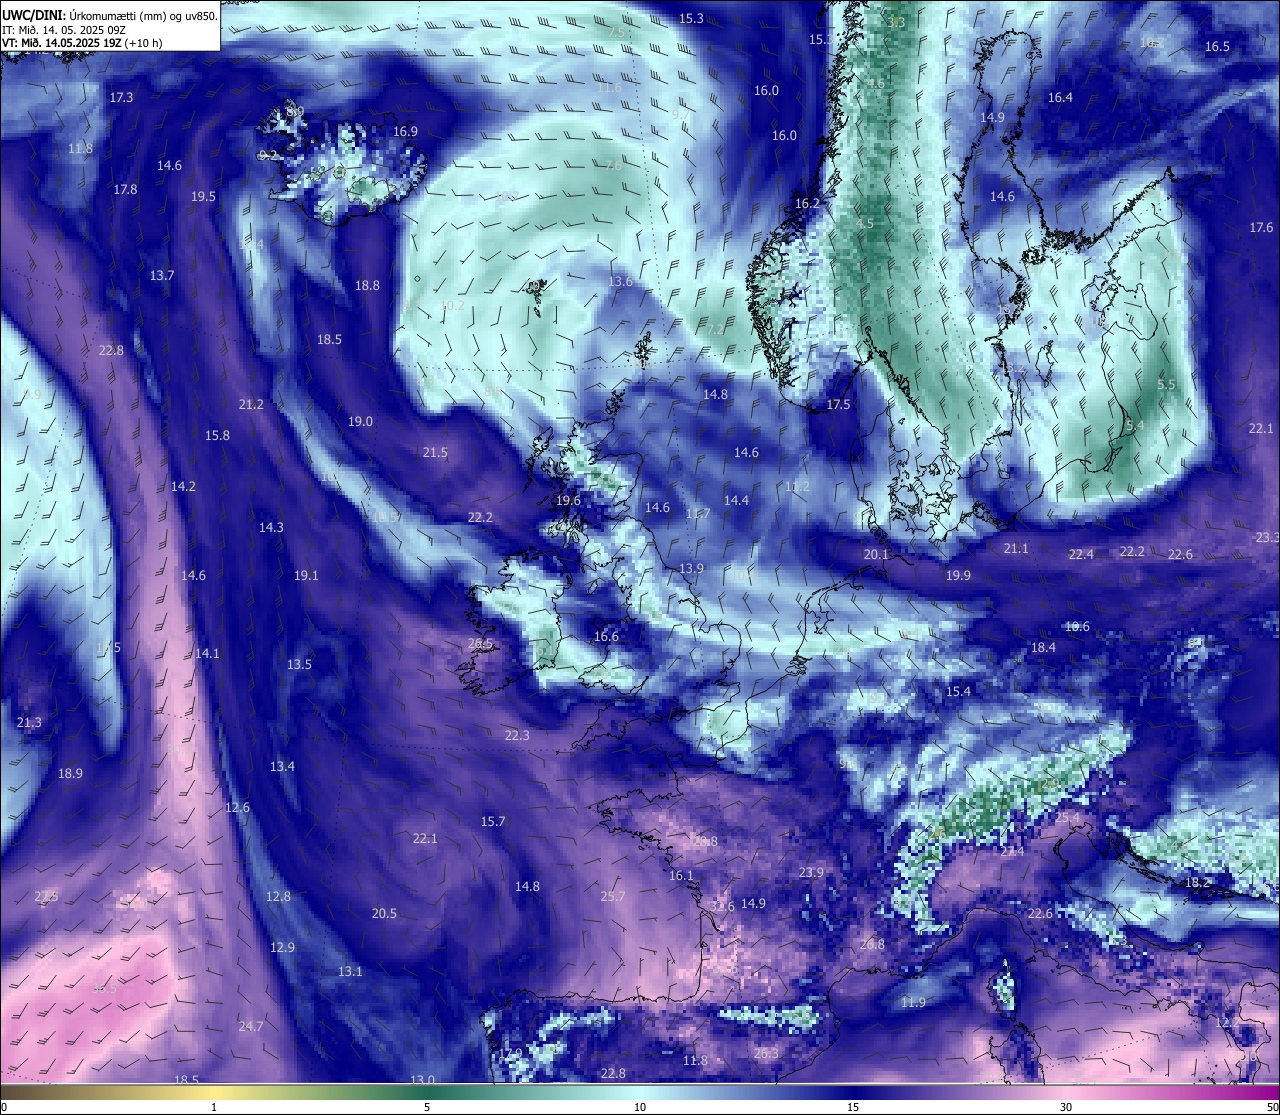Screen dimensions: 1280x1115
Task: Click the map value '22.3' southwest of Cornwall
Action: coord(517,735)
